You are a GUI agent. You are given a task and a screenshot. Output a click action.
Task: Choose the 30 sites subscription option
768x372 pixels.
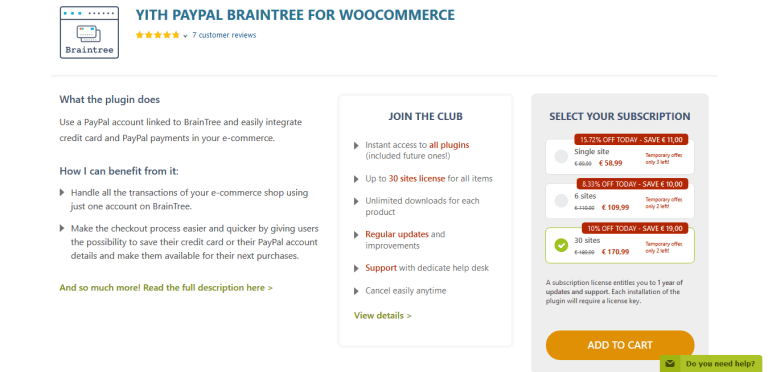620,246
